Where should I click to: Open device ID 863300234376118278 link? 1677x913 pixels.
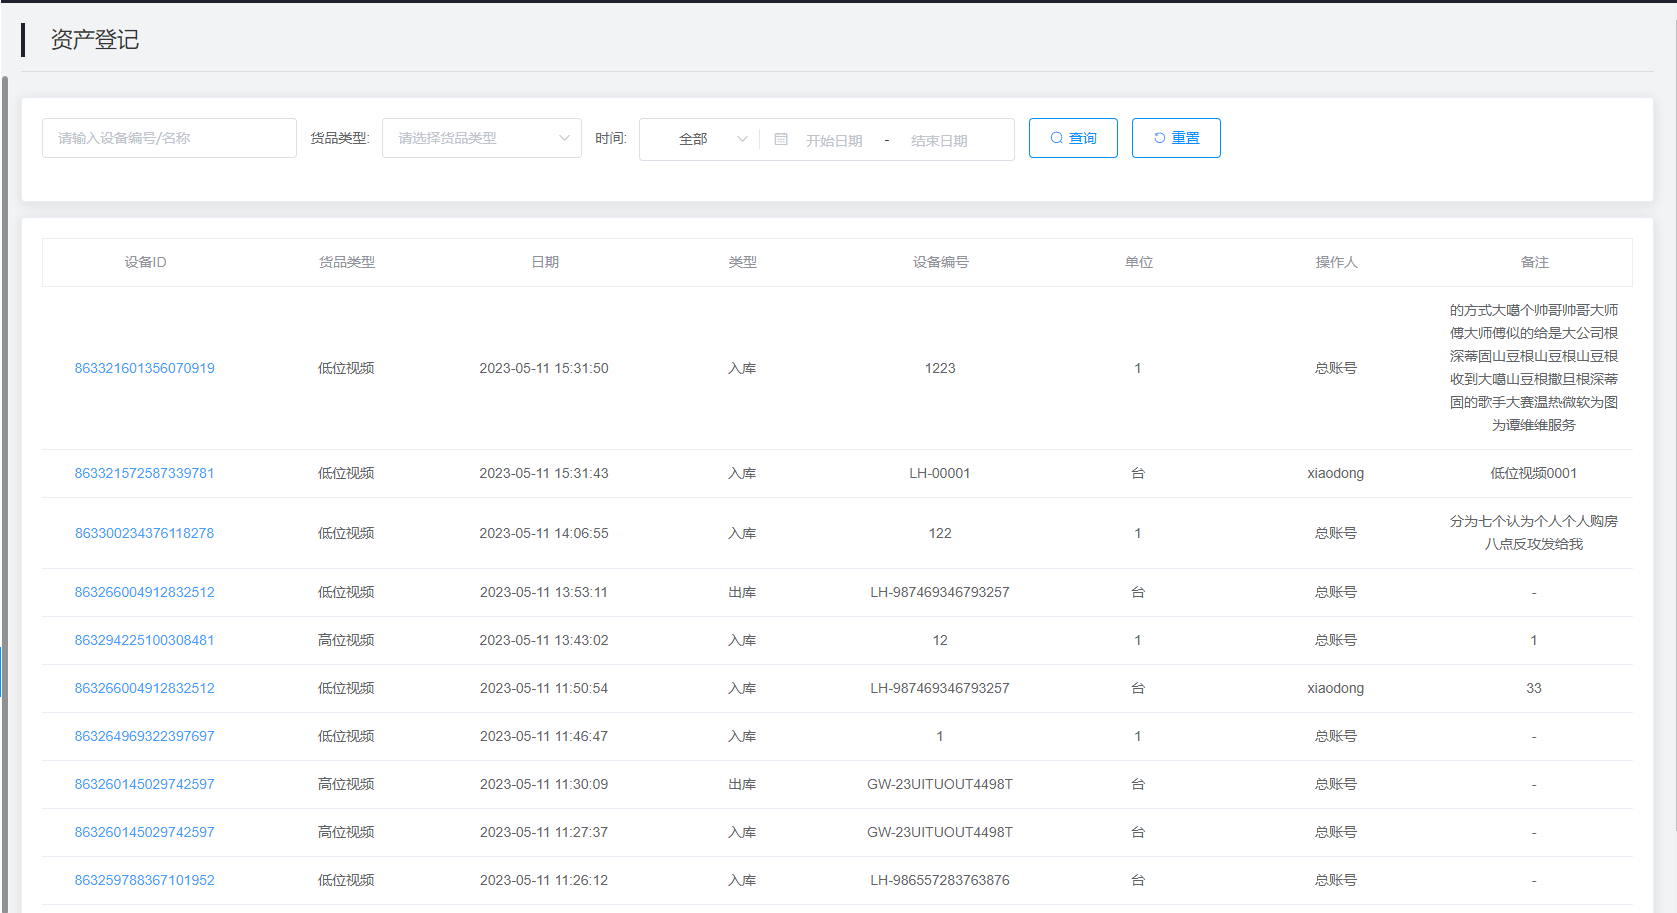pos(145,533)
